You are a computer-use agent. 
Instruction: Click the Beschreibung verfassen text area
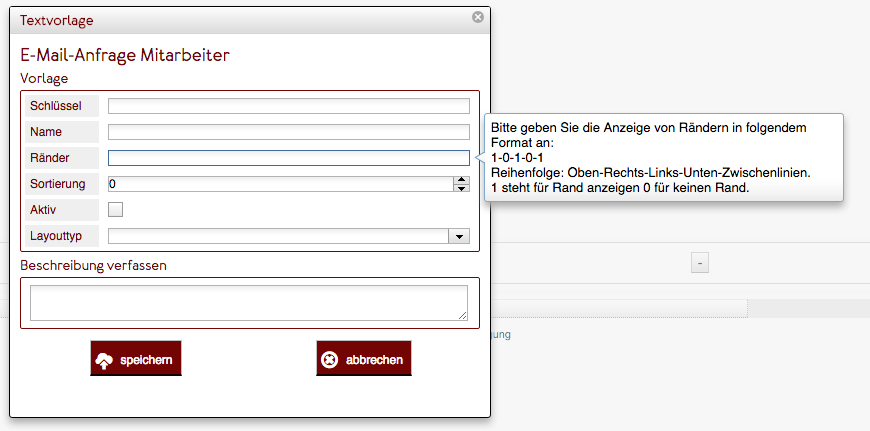(249, 303)
